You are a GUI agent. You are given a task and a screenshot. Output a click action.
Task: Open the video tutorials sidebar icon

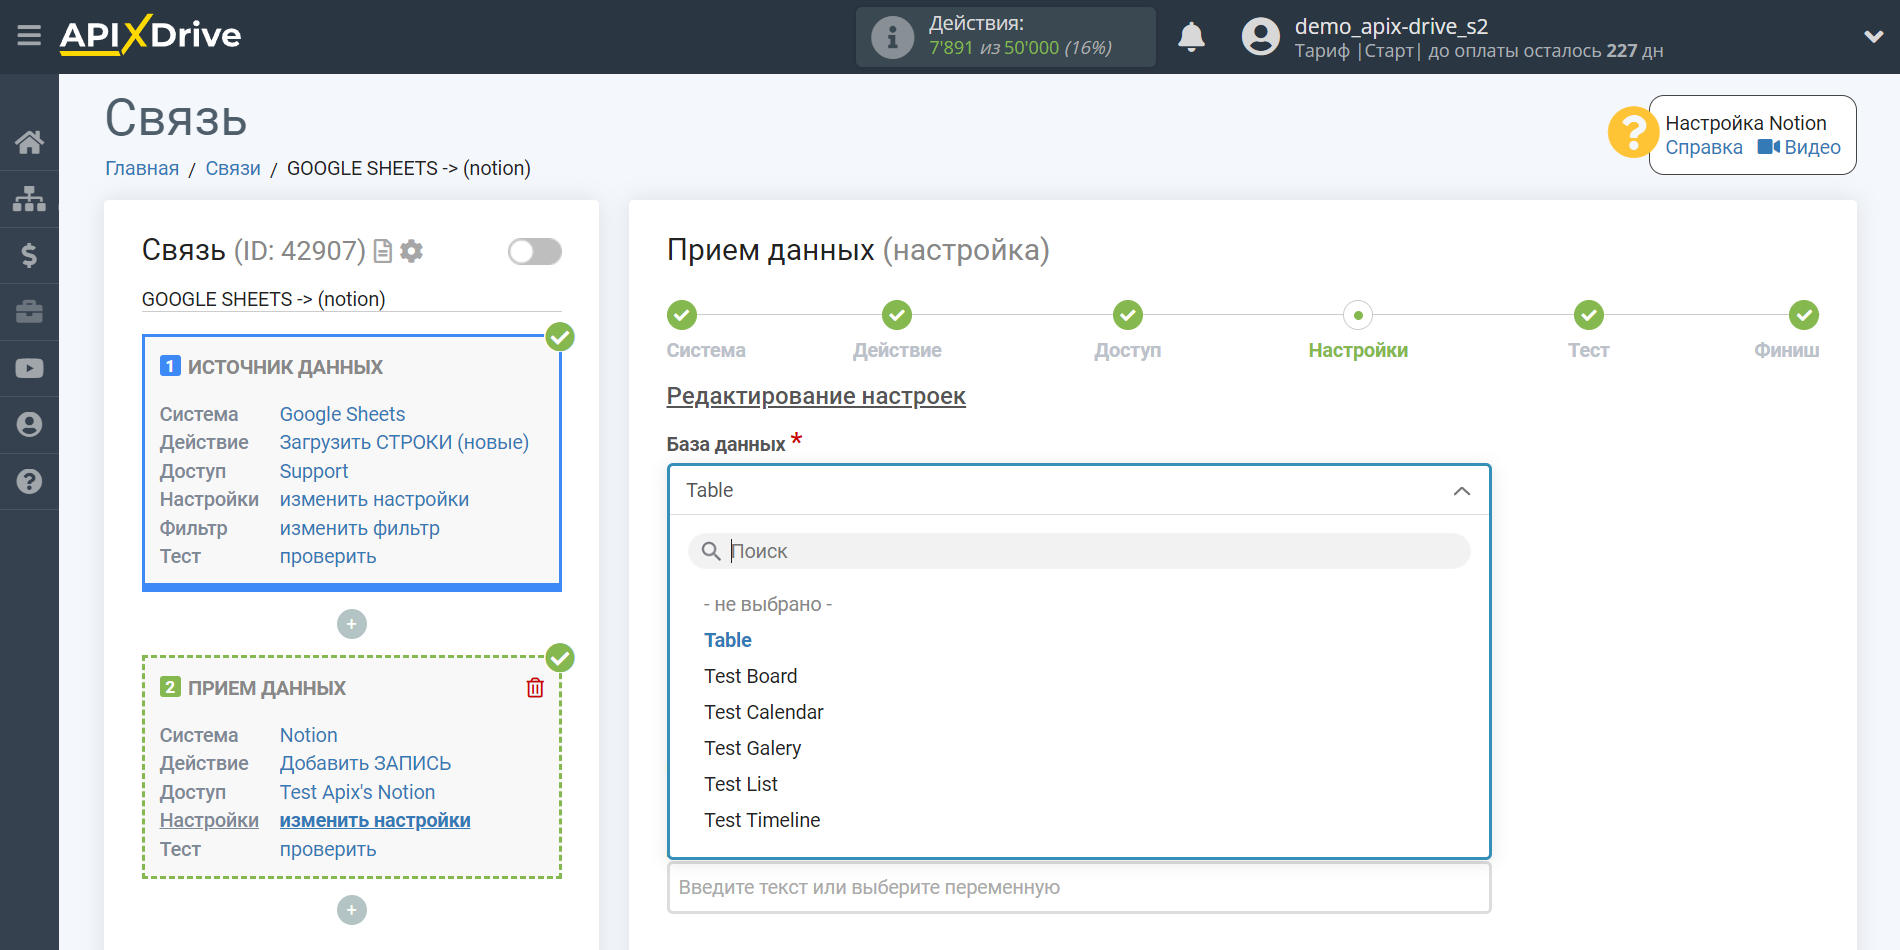(29, 368)
